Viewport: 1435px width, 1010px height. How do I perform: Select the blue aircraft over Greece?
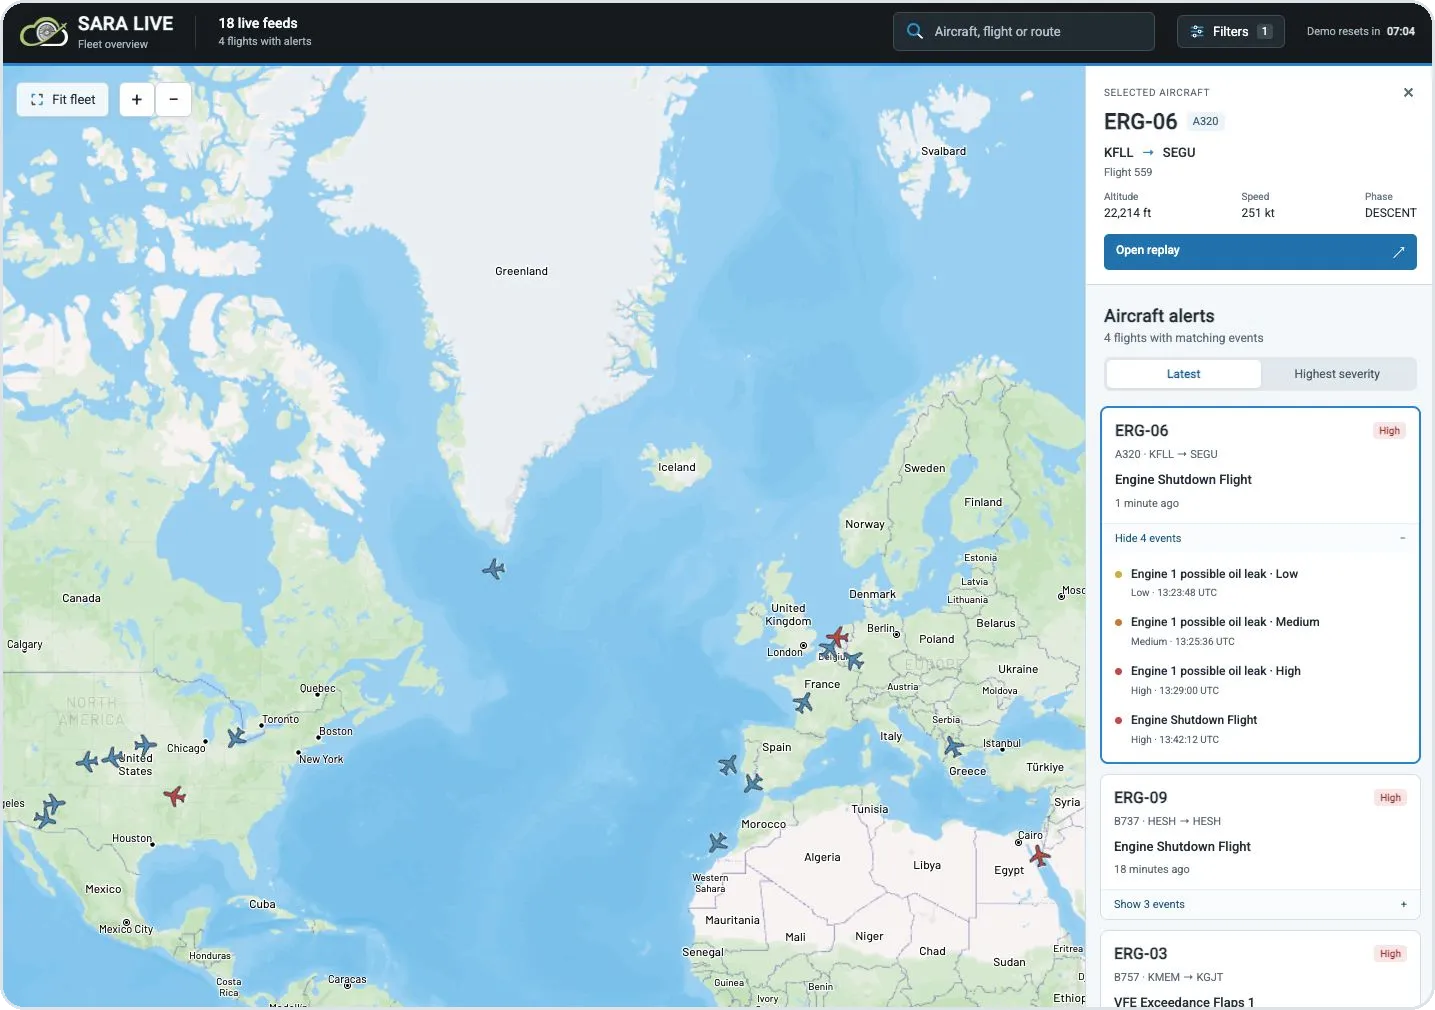point(954,747)
